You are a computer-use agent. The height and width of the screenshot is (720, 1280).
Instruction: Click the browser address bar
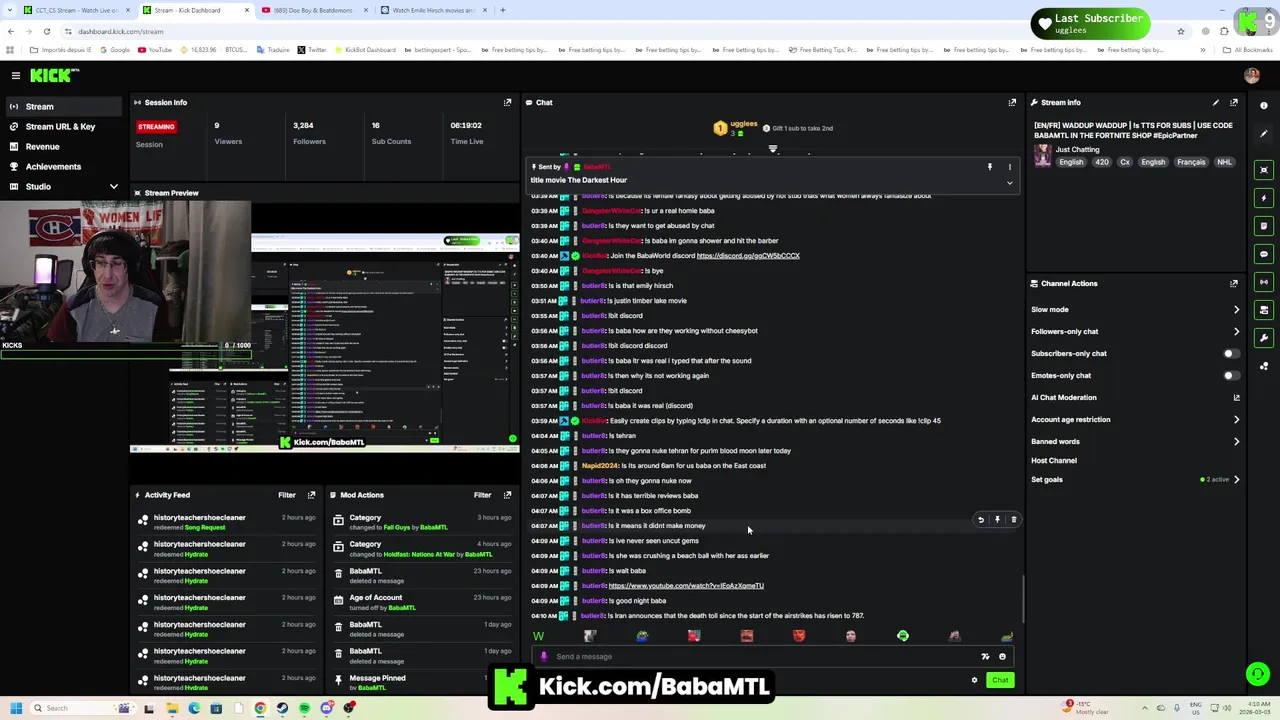coord(600,31)
